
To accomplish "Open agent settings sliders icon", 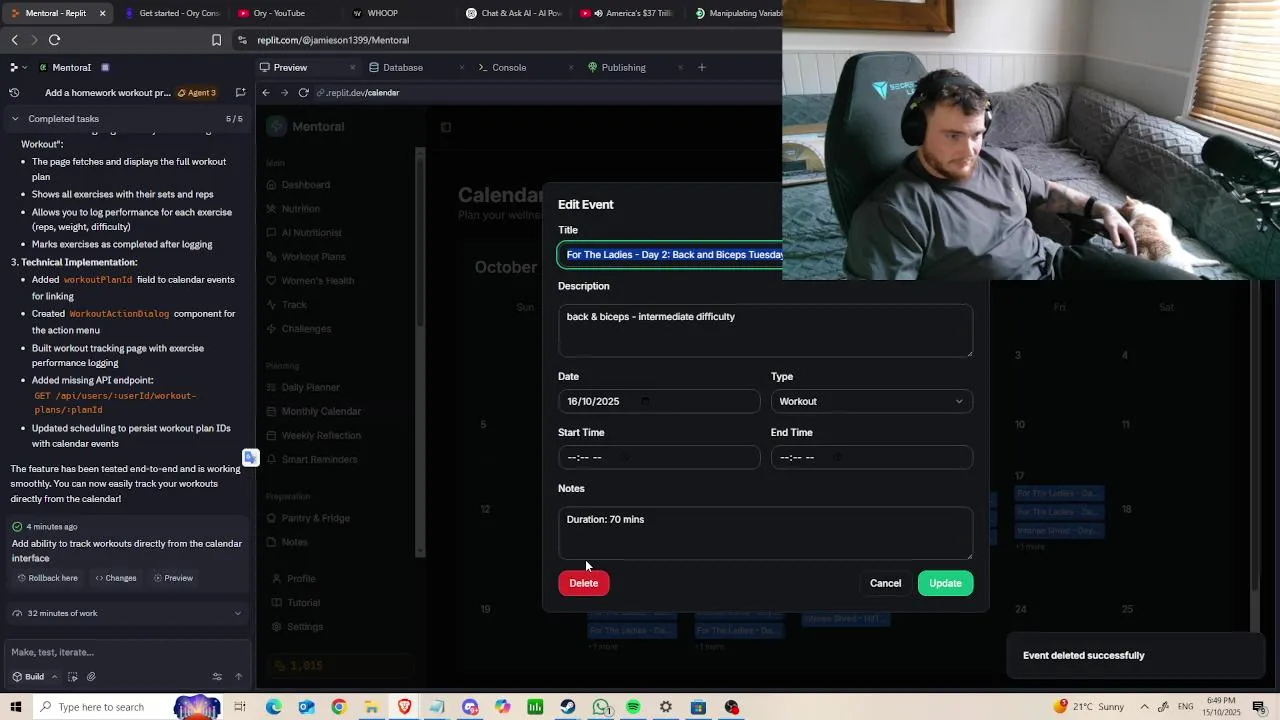I will click(217, 677).
